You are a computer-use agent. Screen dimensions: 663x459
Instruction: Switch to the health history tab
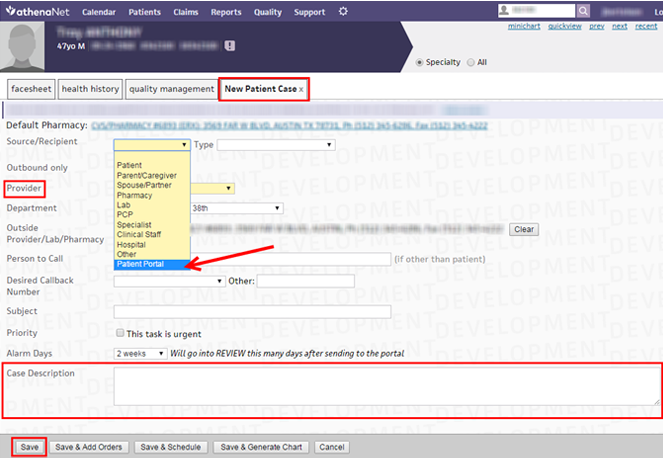[90, 89]
